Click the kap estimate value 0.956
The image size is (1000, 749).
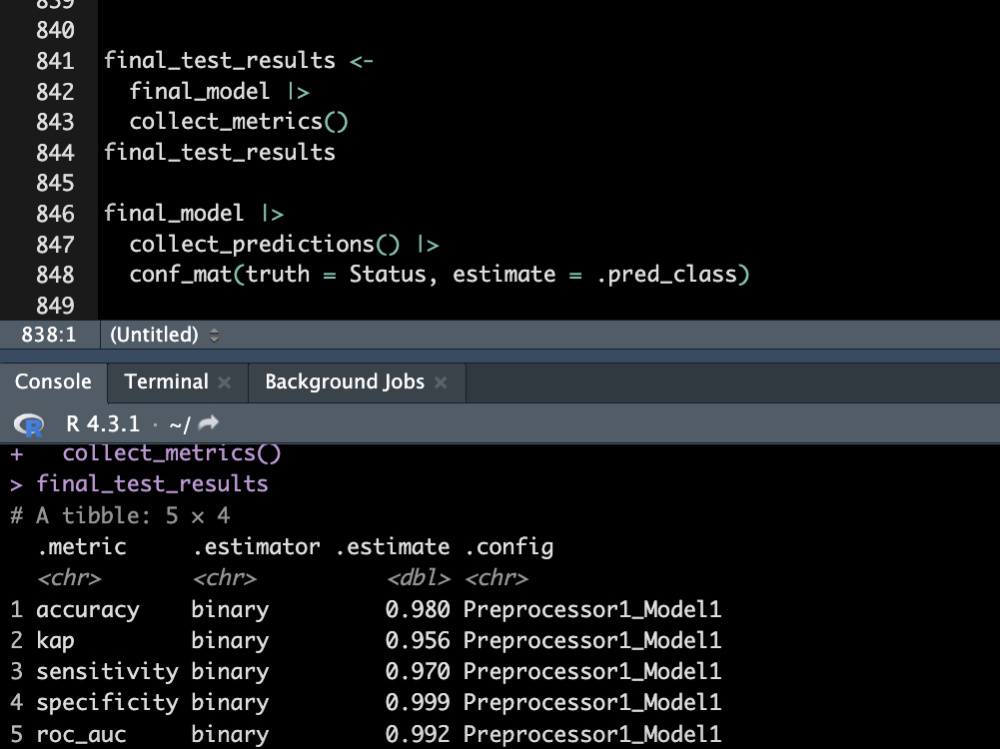pos(418,640)
